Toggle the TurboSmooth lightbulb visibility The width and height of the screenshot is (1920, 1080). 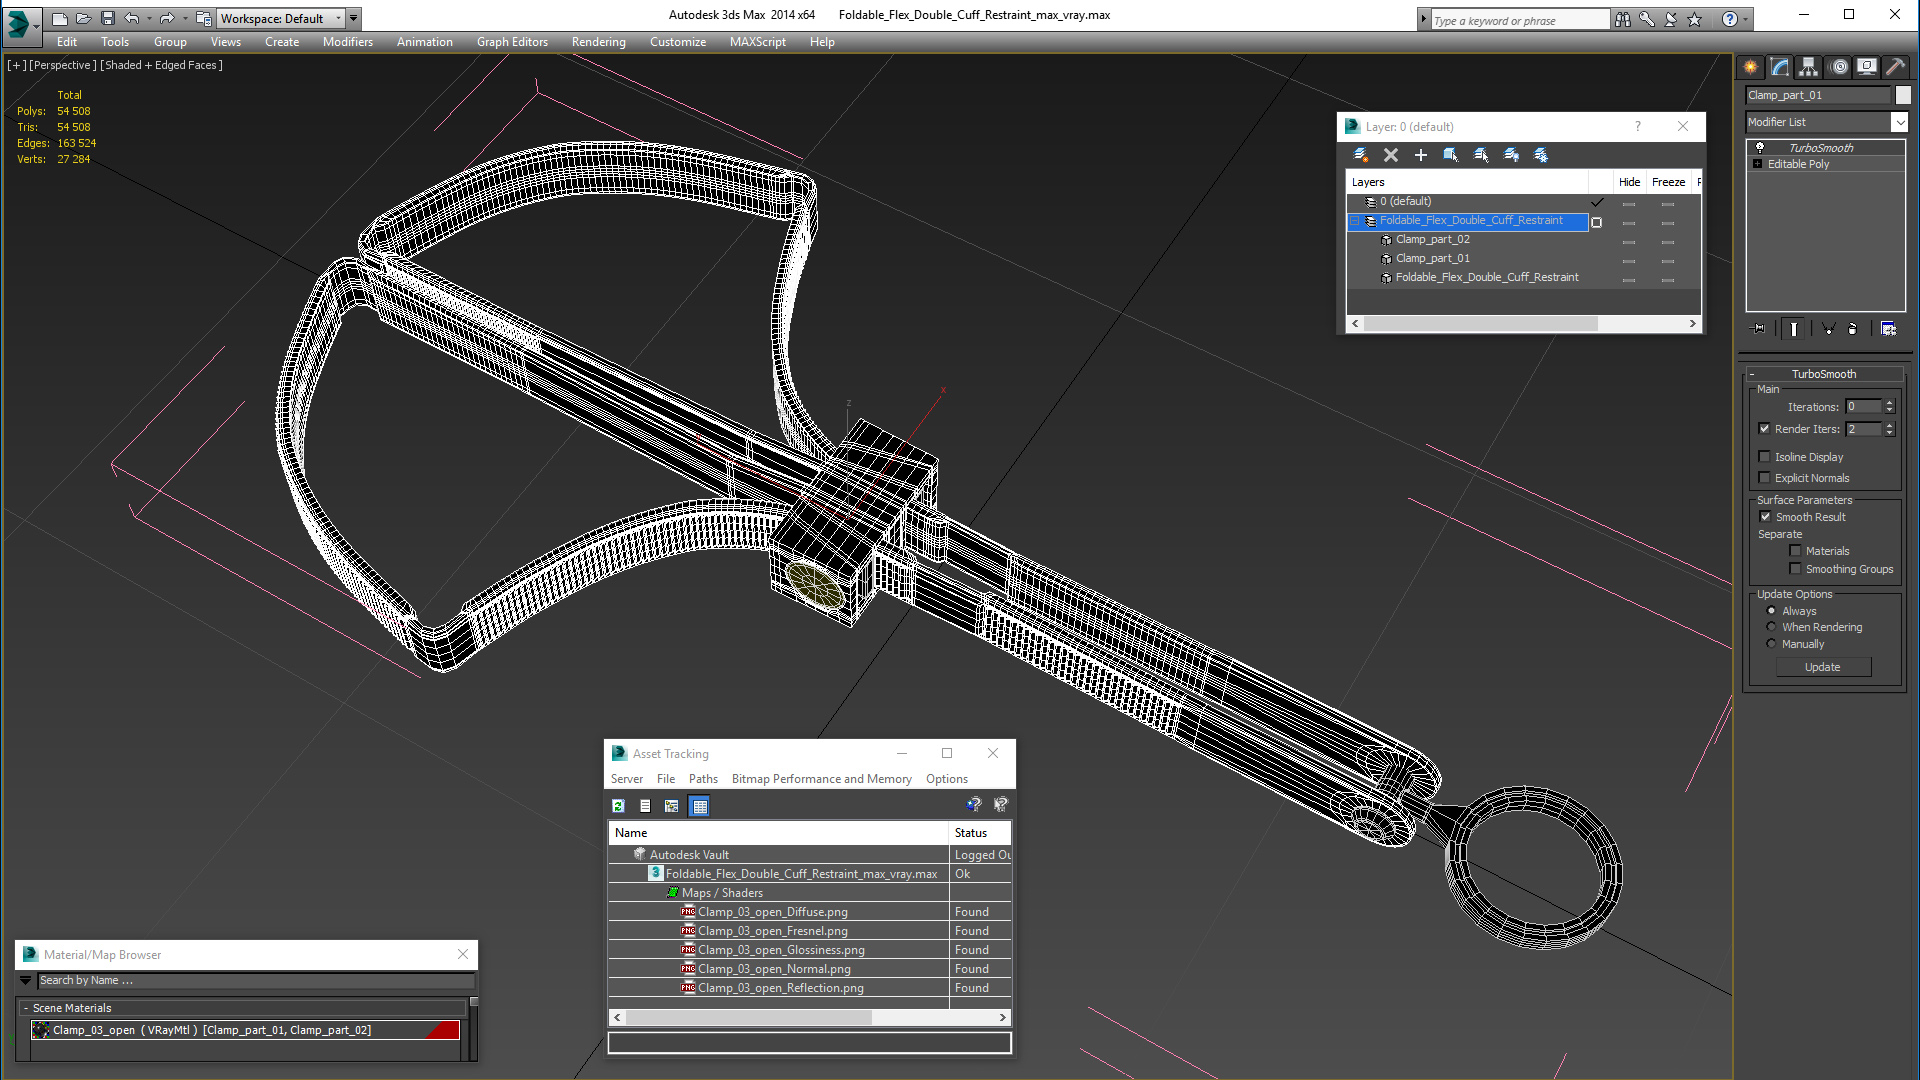click(1760, 148)
